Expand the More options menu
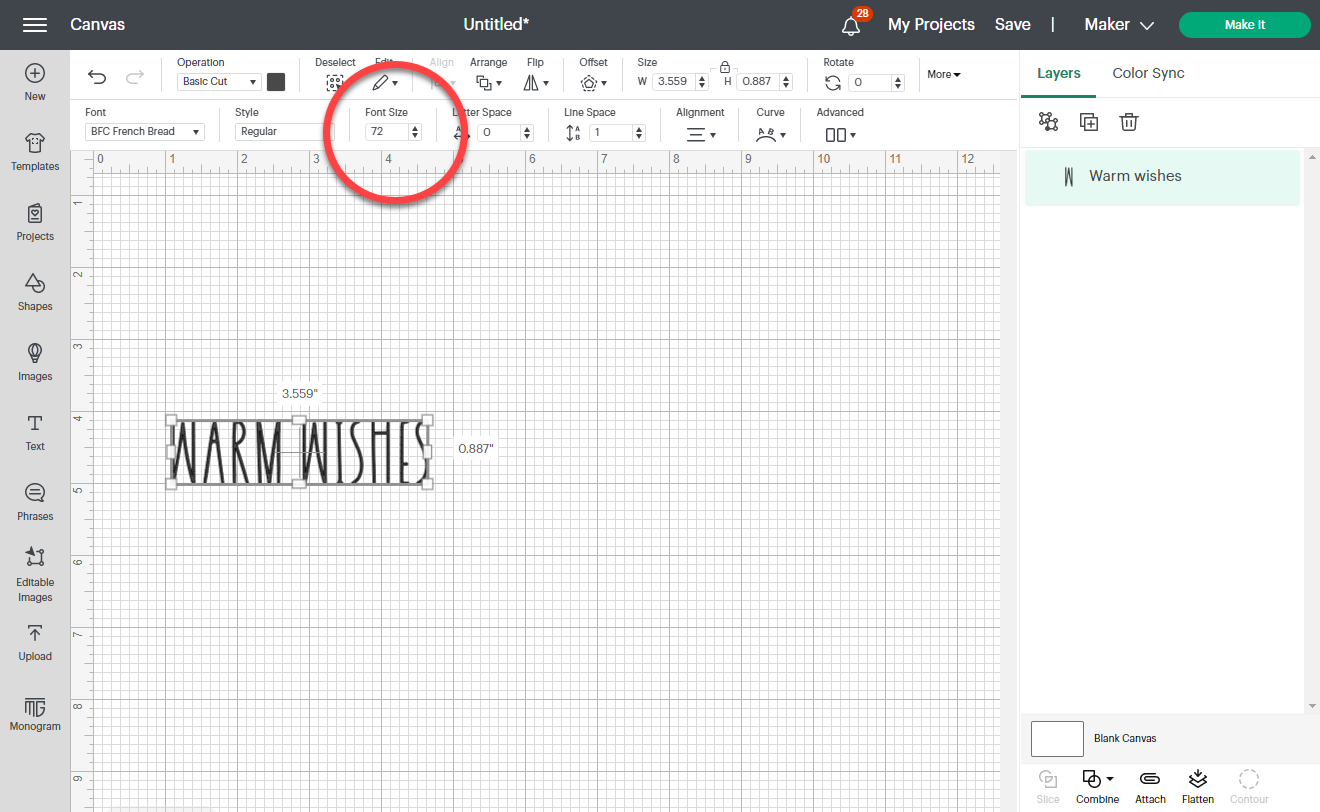Image resolution: width=1320 pixels, height=812 pixels. pos(941,74)
